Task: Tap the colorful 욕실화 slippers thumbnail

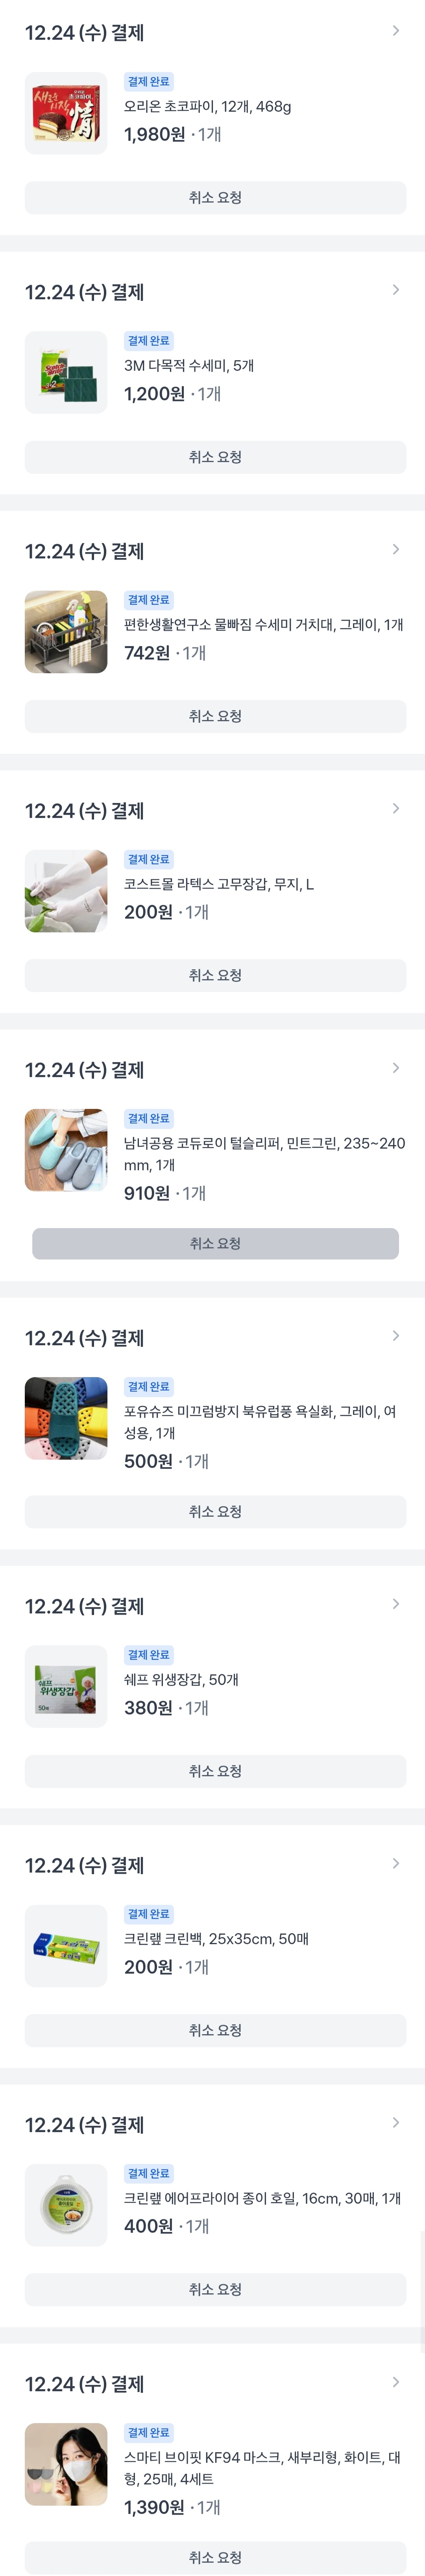Action: pos(66,1418)
